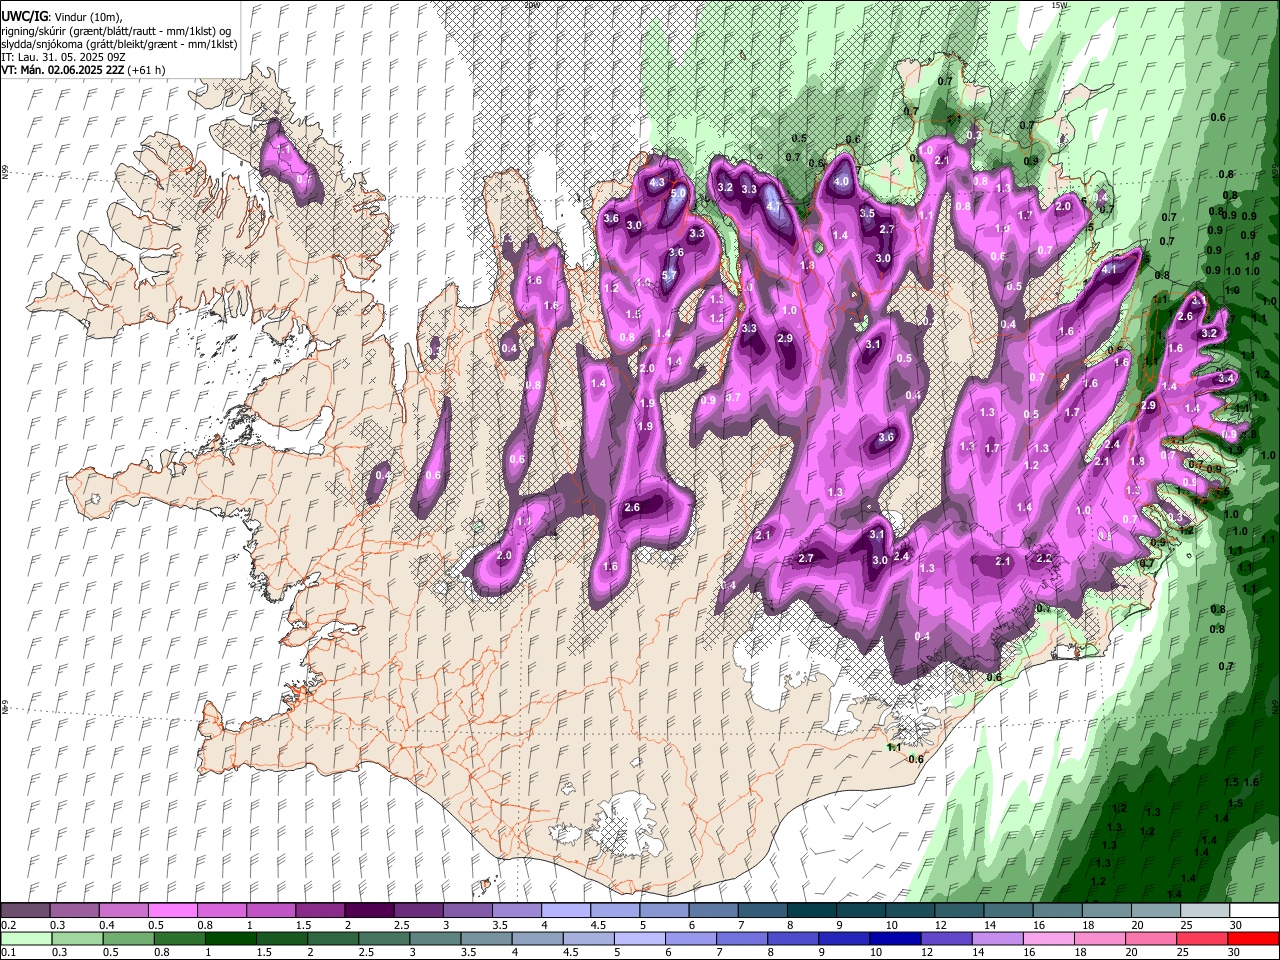
Task: Click the purple snow-scale swatch starting at 0.2
Action: 25,911
